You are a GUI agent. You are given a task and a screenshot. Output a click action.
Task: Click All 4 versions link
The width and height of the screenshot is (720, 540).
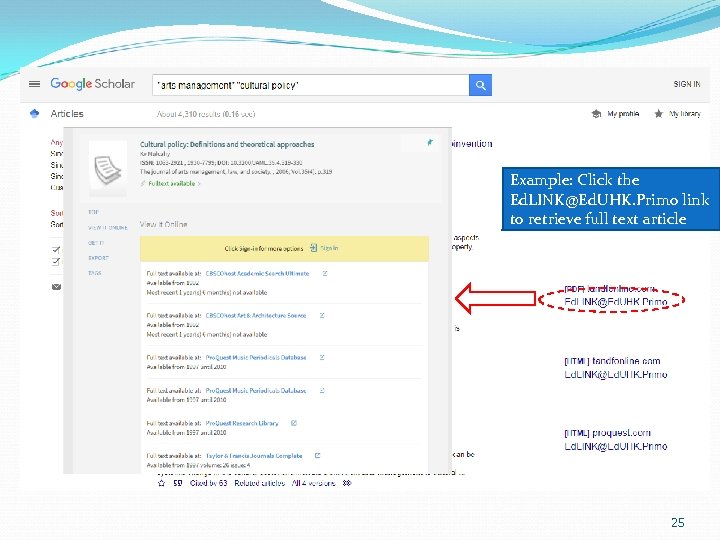[x=314, y=483]
